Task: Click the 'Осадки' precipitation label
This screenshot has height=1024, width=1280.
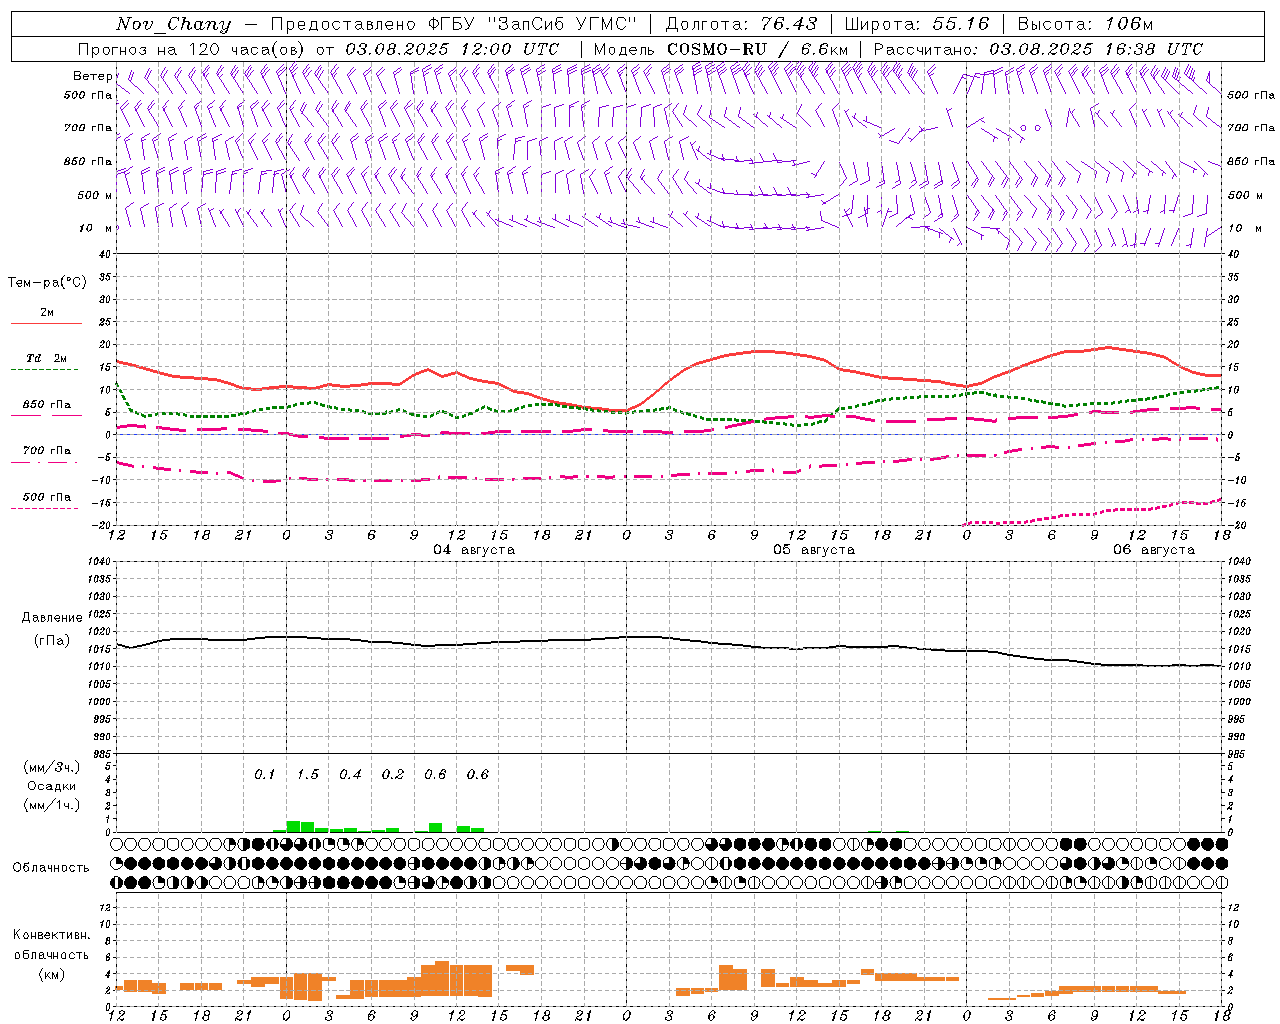Action: (x=51, y=786)
